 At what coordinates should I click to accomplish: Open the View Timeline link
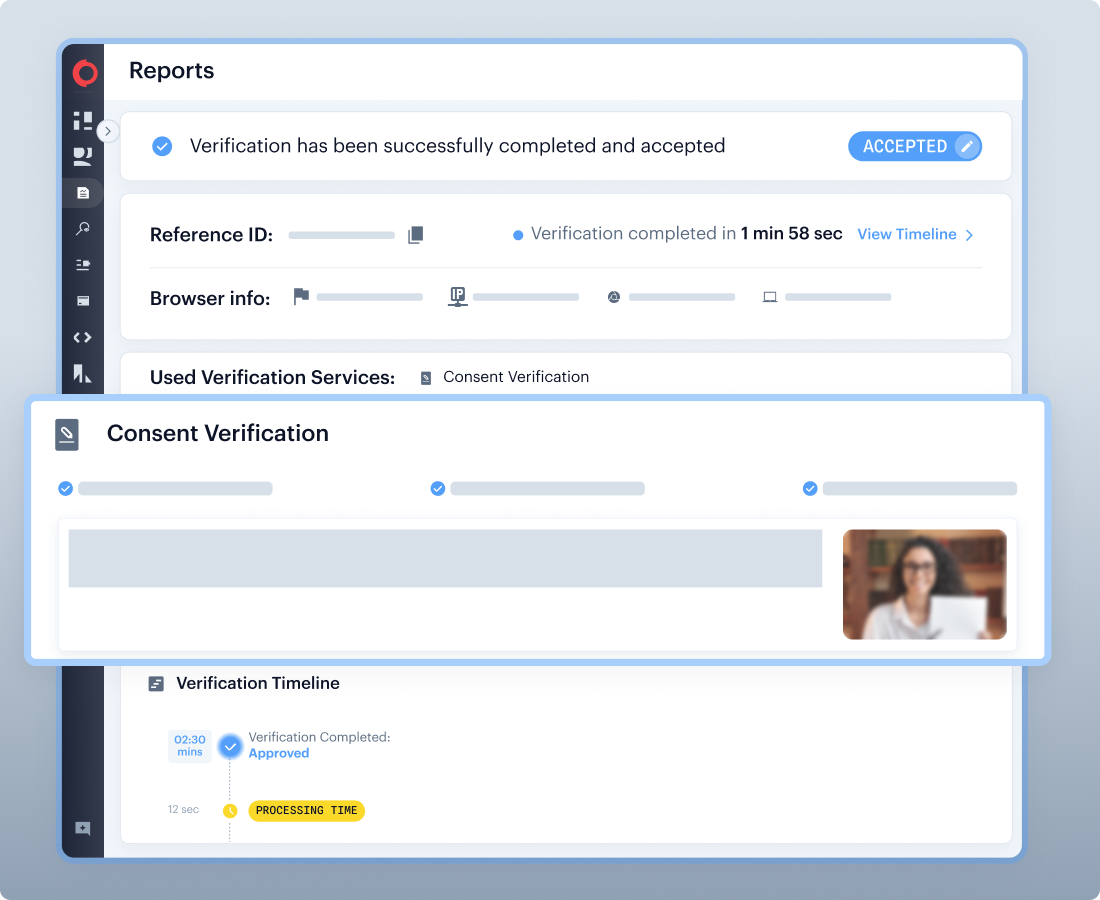click(x=906, y=234)
